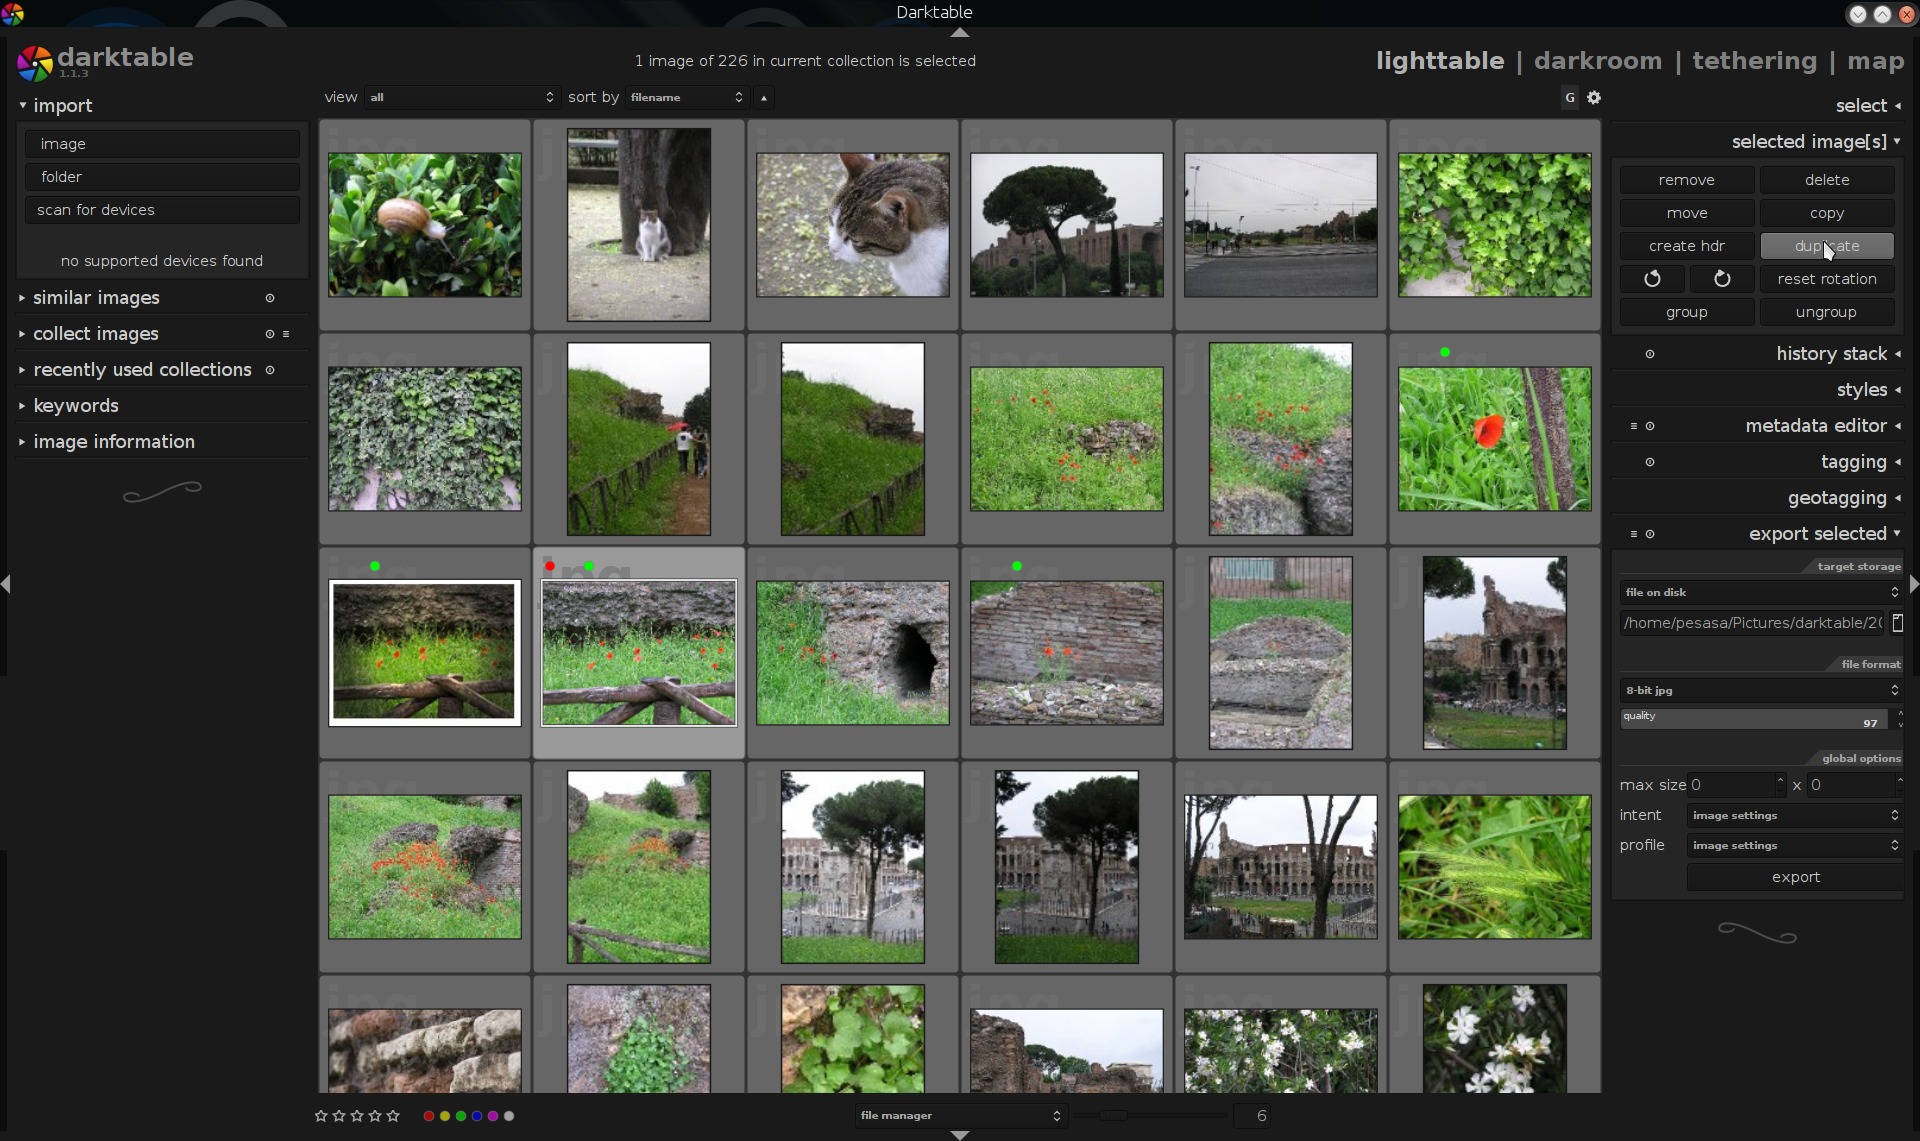Expand the styles module
Image resolution: width=1920 pixels, height=1141 pixels.
pos(1867,390)
